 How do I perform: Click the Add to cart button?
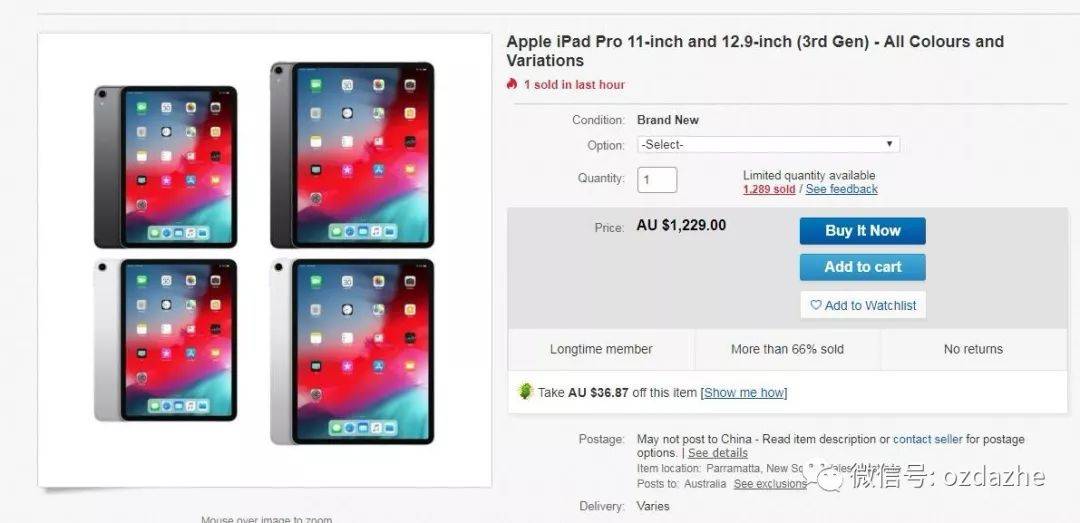[862, 267]
